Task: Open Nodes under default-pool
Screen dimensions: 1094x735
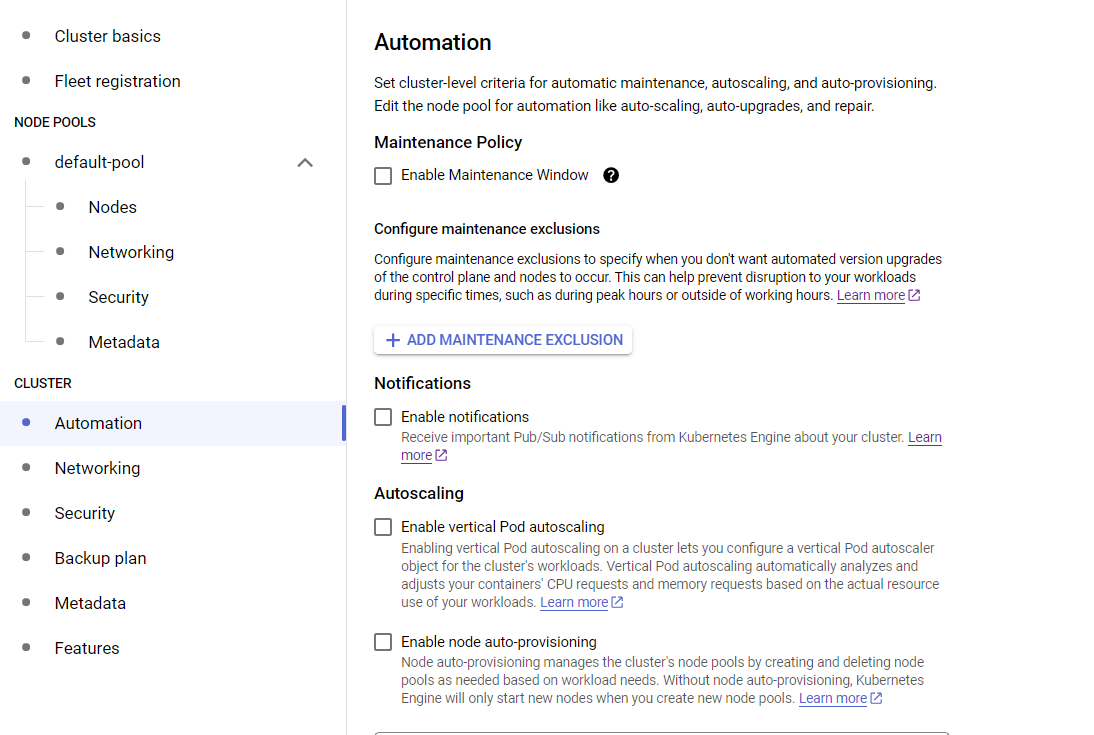Action: 112,207
